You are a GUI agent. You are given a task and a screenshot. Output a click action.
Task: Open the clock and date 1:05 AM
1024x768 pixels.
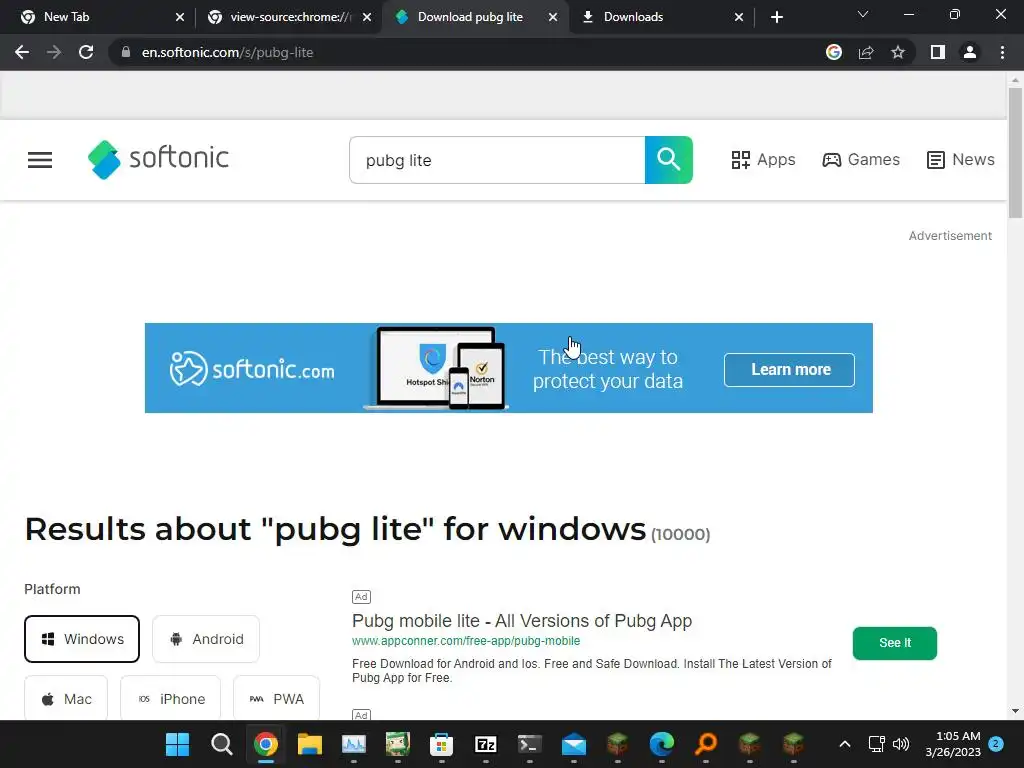click(953, 744)
